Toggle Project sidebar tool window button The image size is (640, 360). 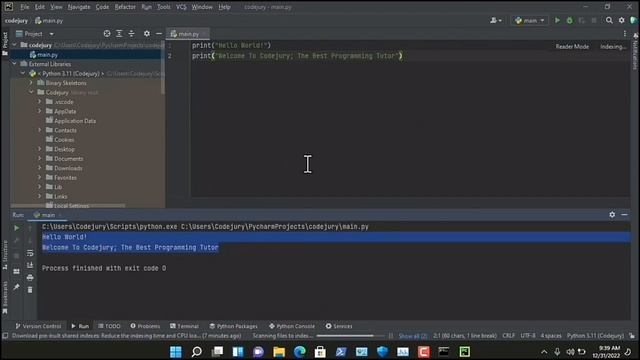(x=5, y=44)
